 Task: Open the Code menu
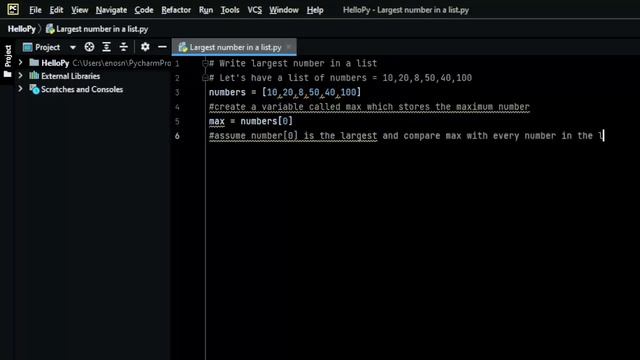[144, 10]
